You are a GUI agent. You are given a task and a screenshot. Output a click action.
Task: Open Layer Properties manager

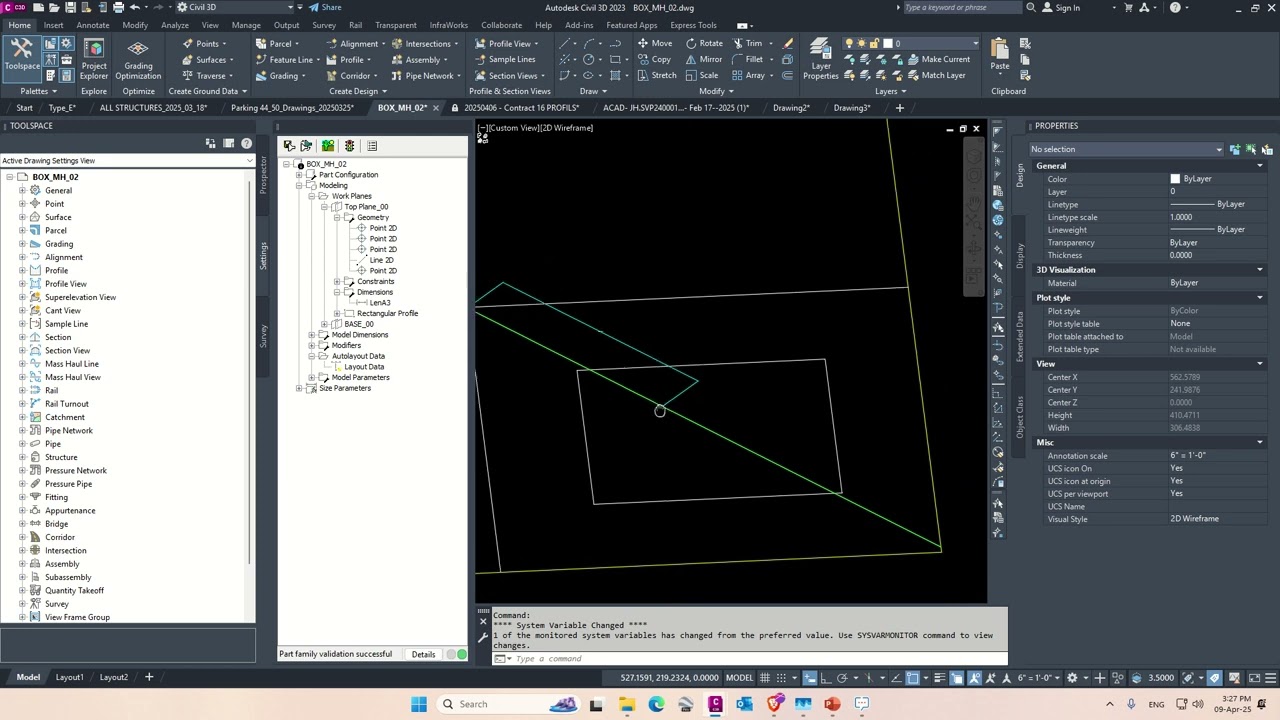pos(821,60)
